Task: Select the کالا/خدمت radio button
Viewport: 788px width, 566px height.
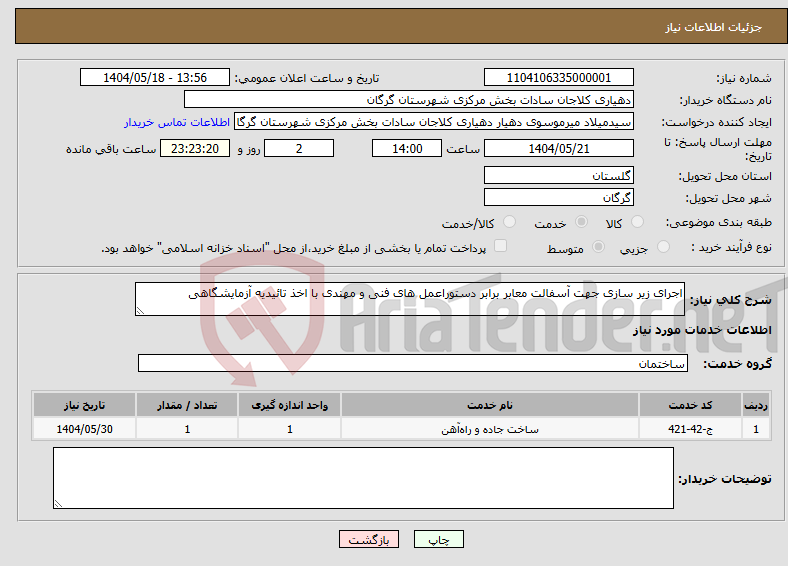Action: click(x=510, y=222)
